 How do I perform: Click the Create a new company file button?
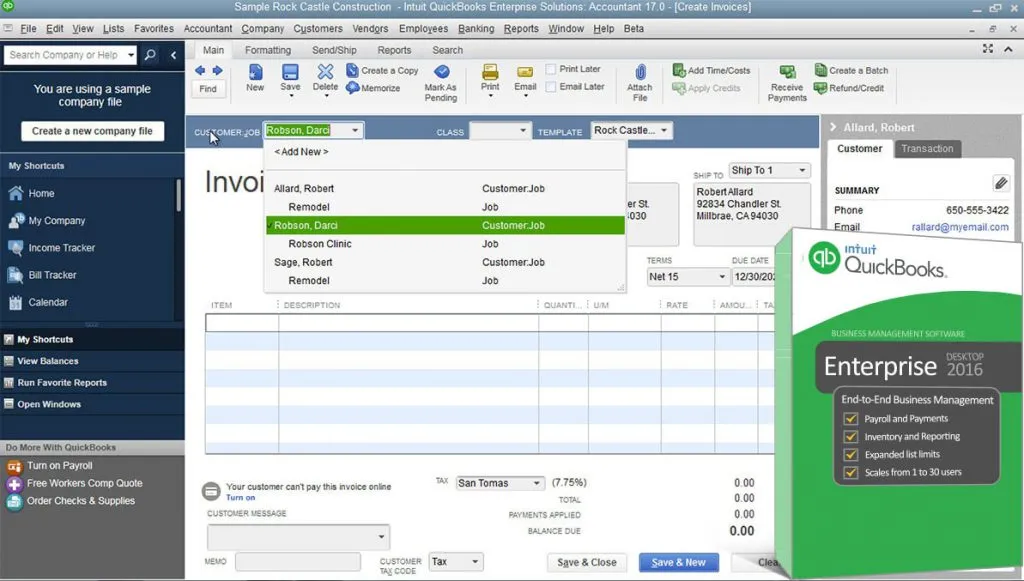(x=92, y=131)
